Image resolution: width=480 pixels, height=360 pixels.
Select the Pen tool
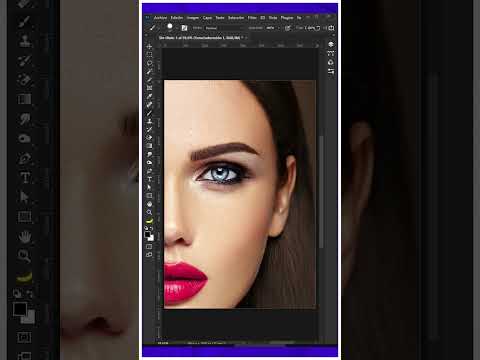point(149,171)
